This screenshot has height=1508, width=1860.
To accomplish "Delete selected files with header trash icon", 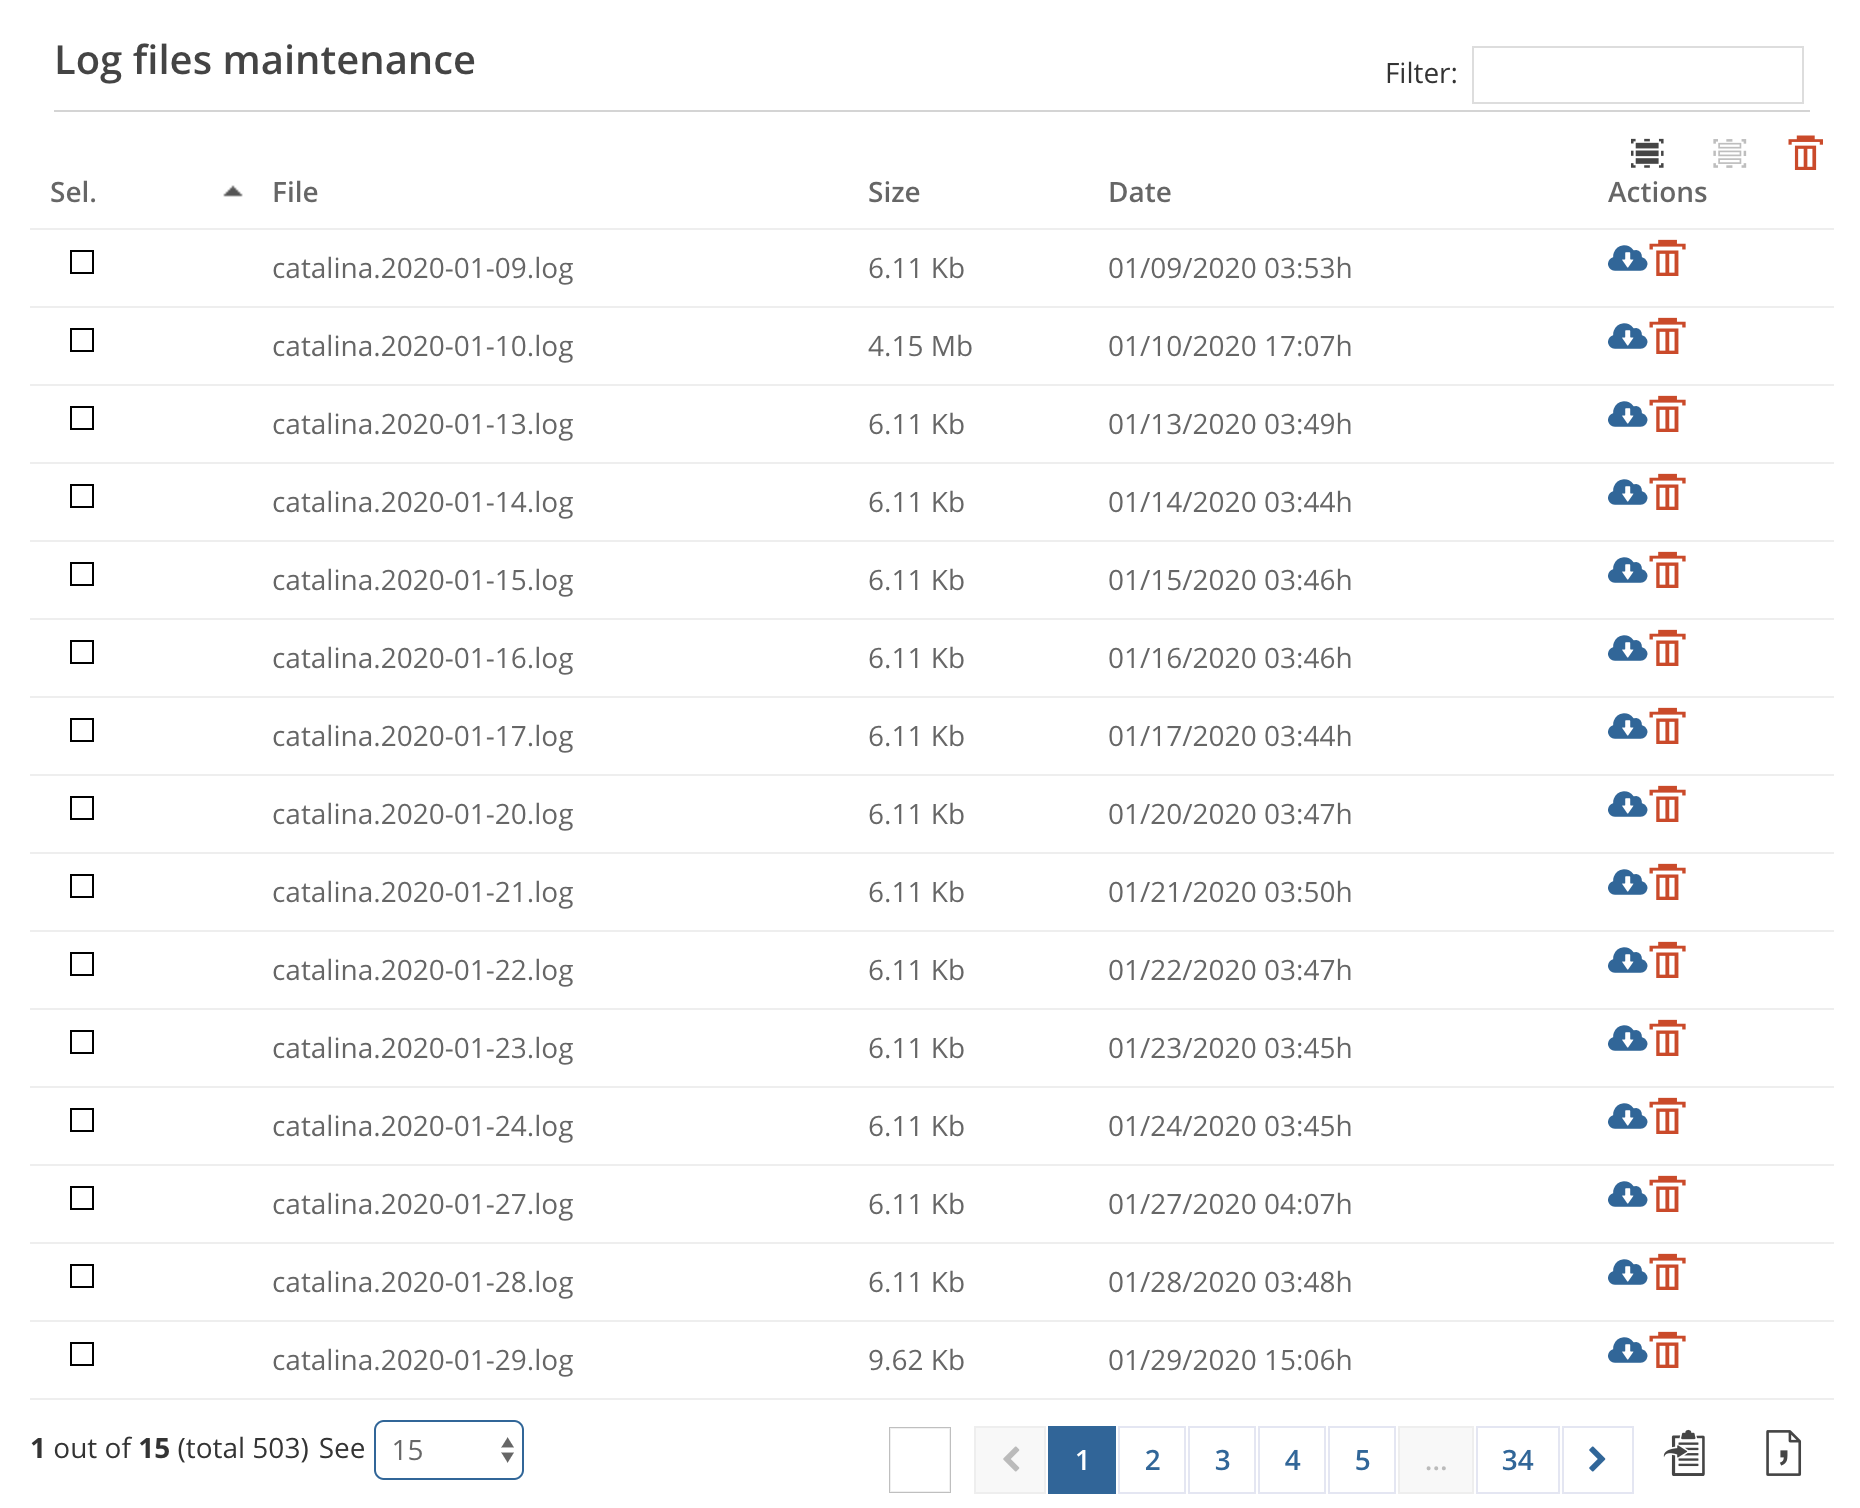I will (x=1805, y=153).
